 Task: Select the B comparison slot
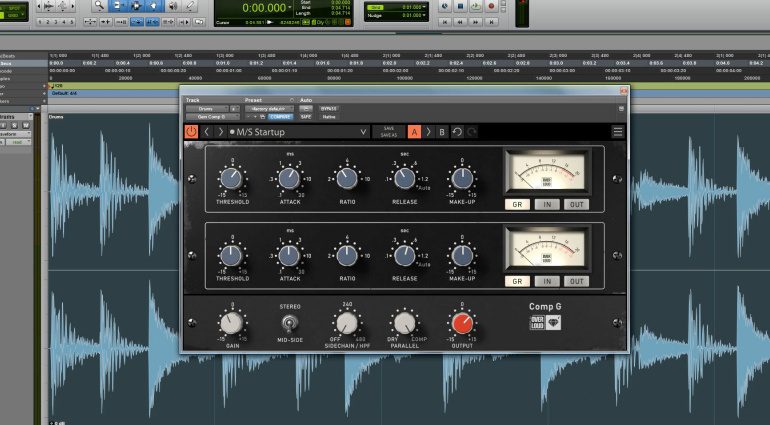coord(442,132)
